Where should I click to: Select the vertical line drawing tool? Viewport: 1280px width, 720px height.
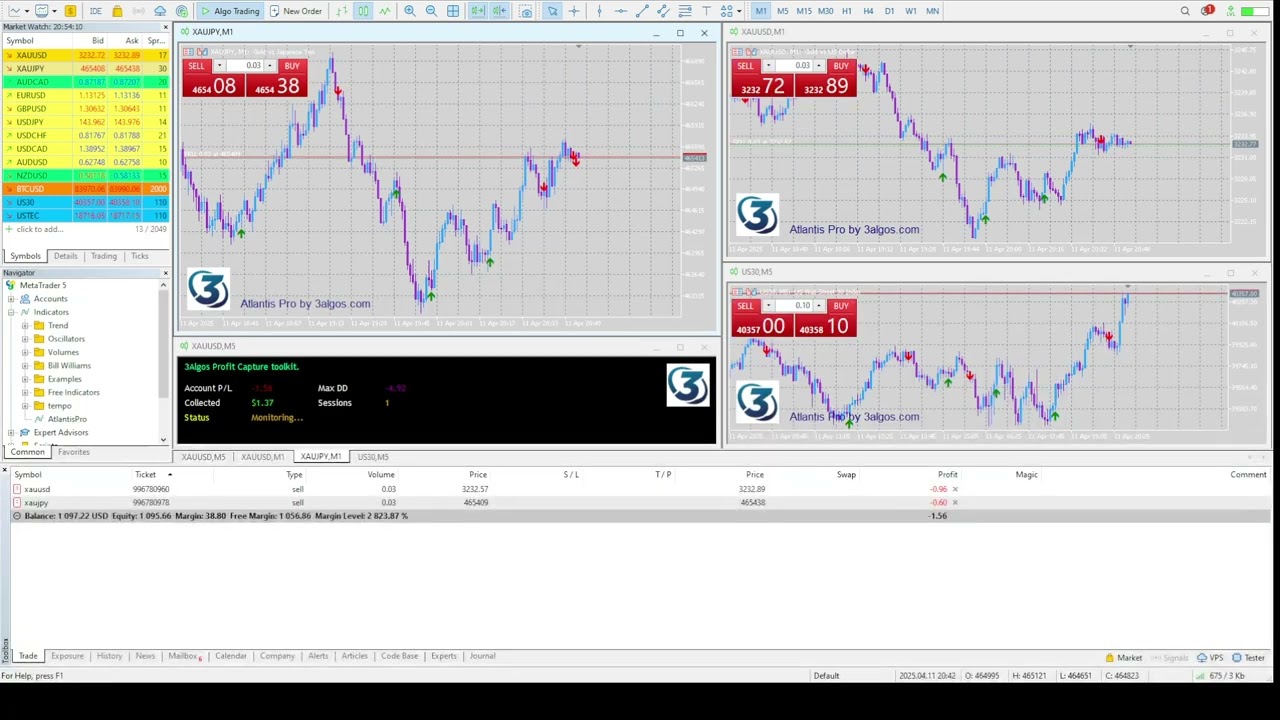pyautogui.click(x=599, y=11)
